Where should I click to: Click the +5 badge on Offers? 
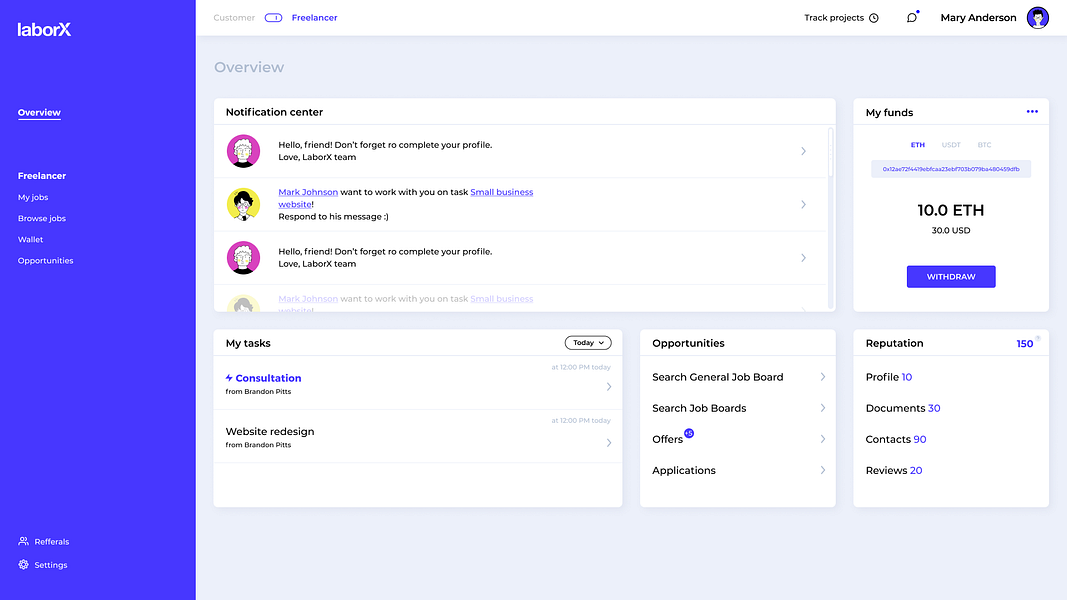coord(689,433)
